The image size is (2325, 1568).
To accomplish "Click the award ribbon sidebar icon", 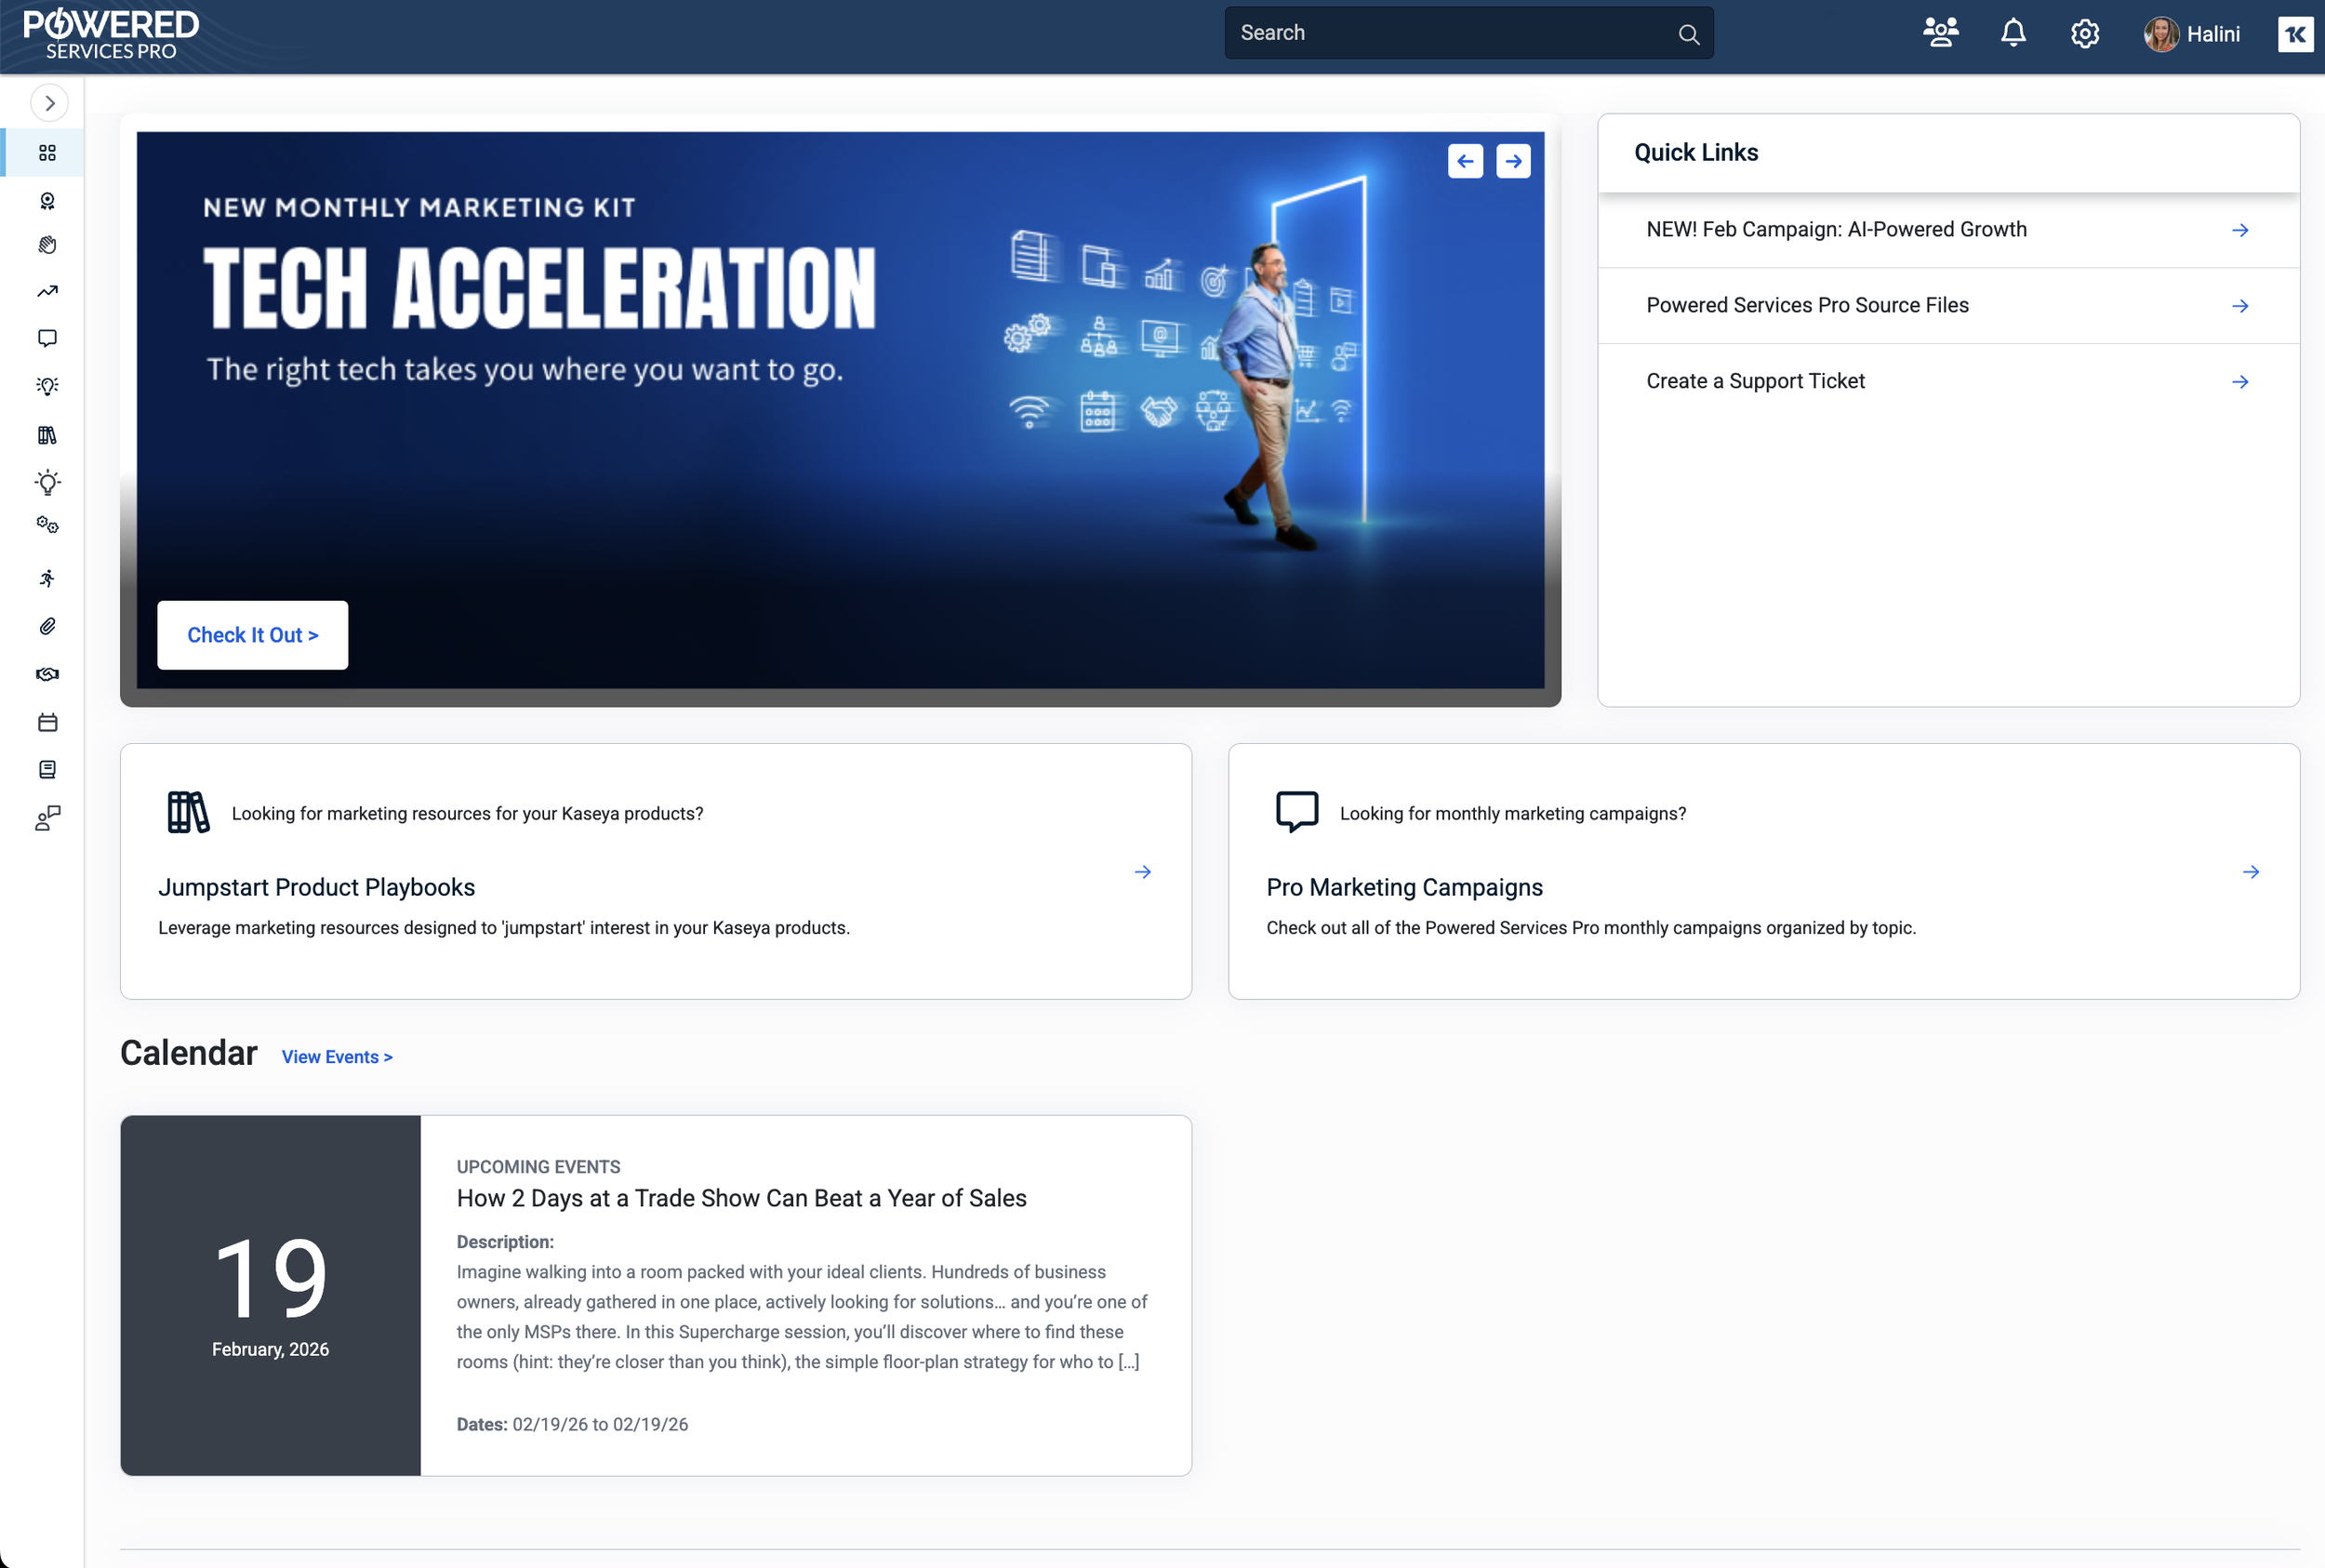I will point(47,201).
